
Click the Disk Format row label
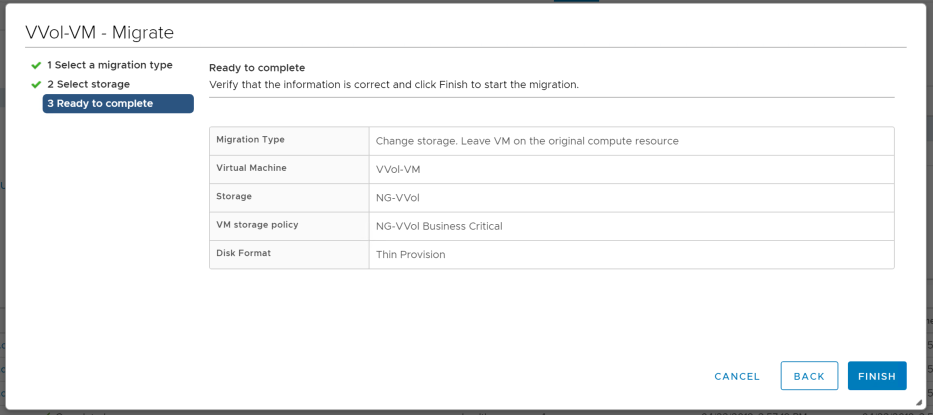pos(243,253)
